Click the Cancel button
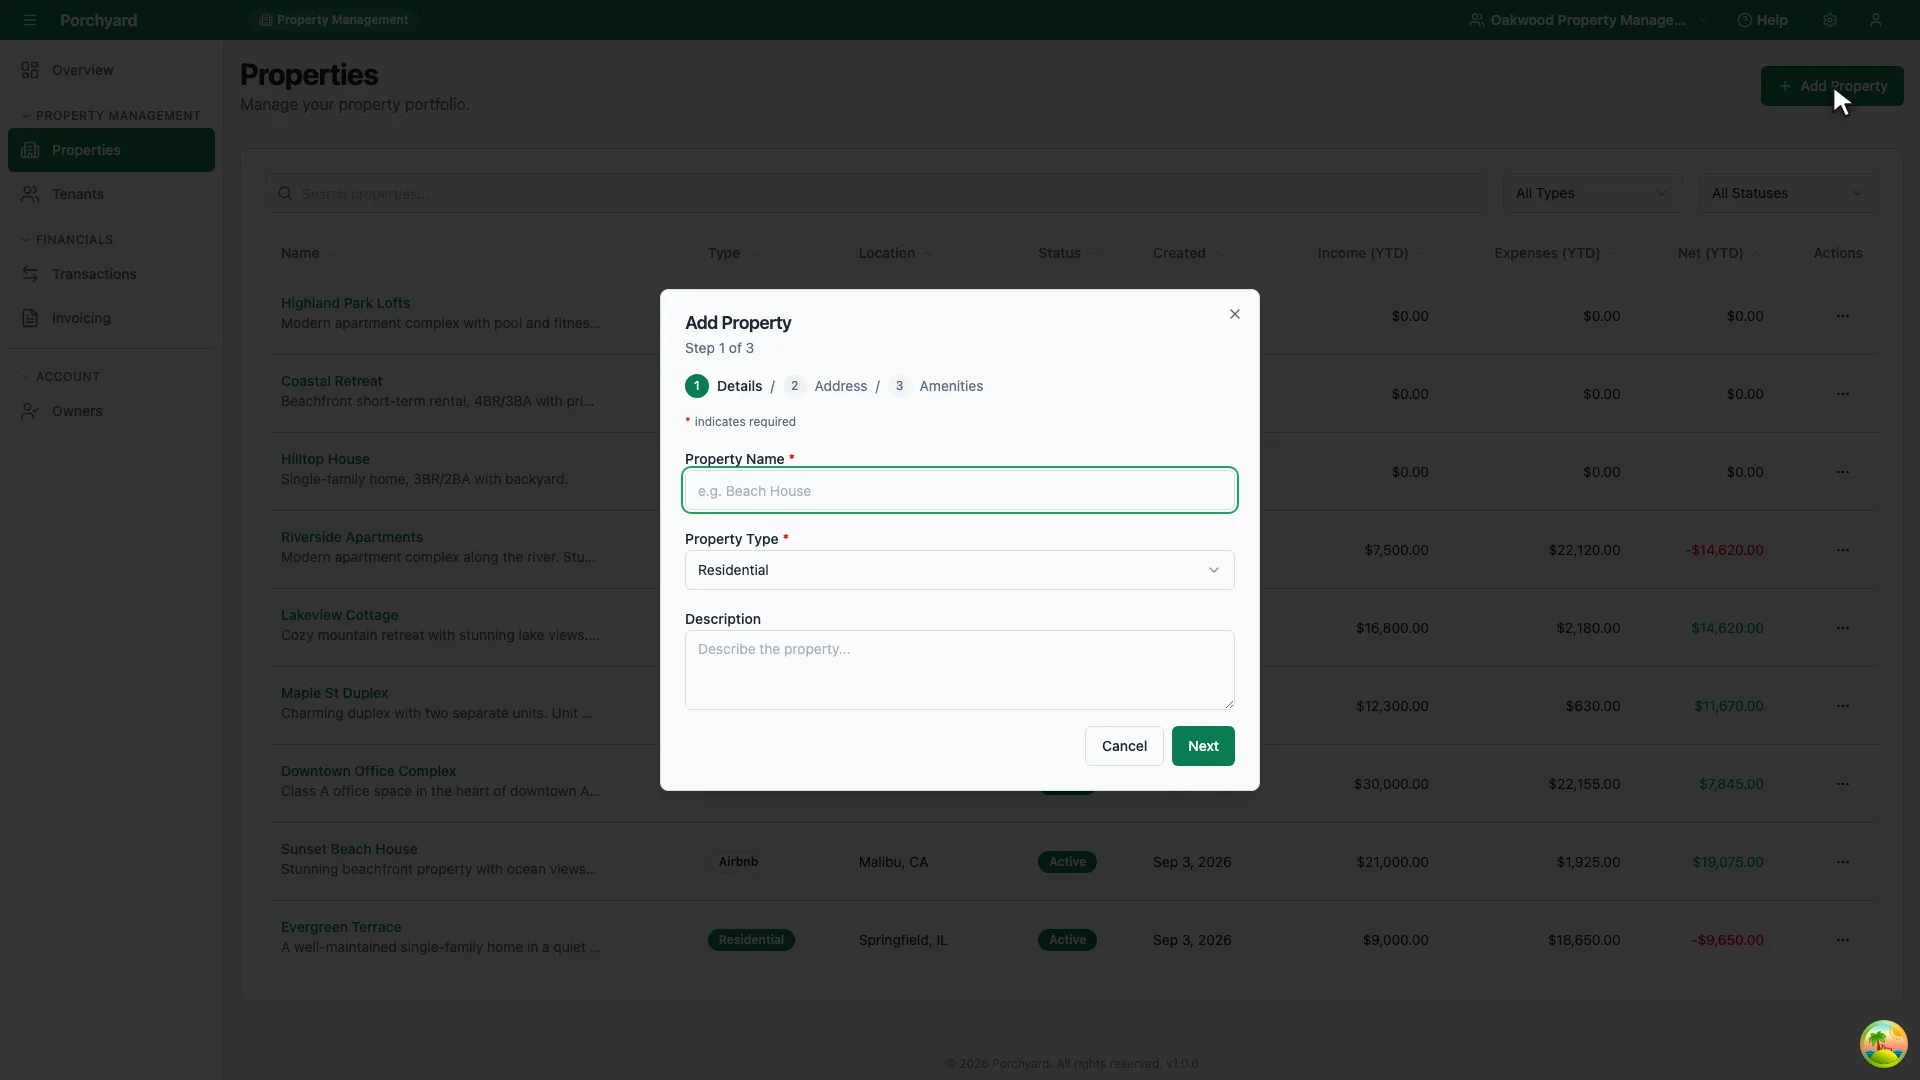 click(x=1124, y=746)
